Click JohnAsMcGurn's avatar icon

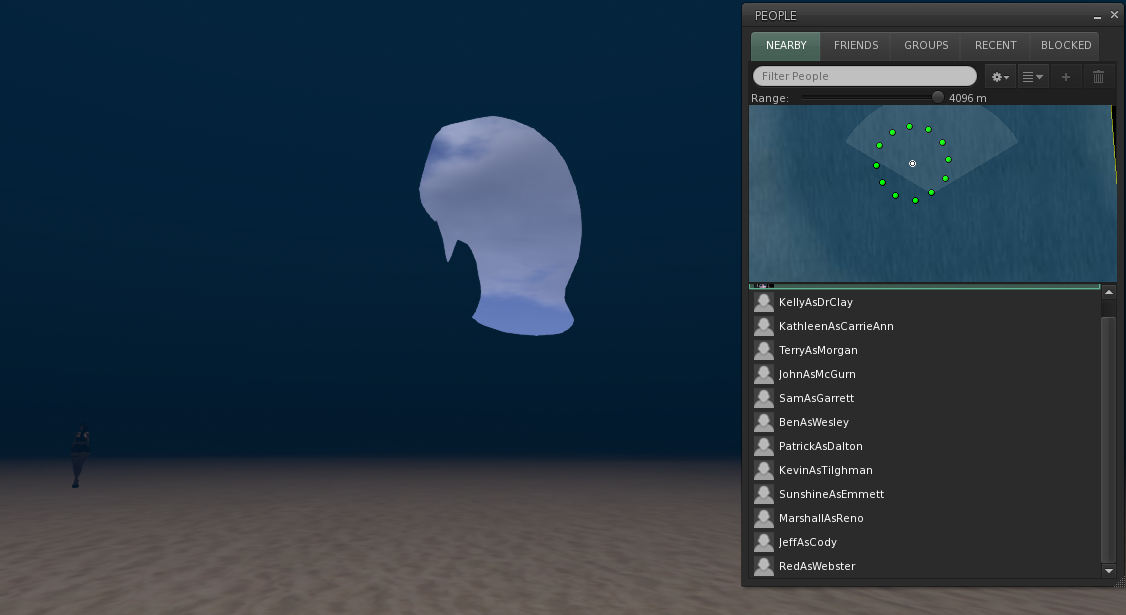coord(763,374)
